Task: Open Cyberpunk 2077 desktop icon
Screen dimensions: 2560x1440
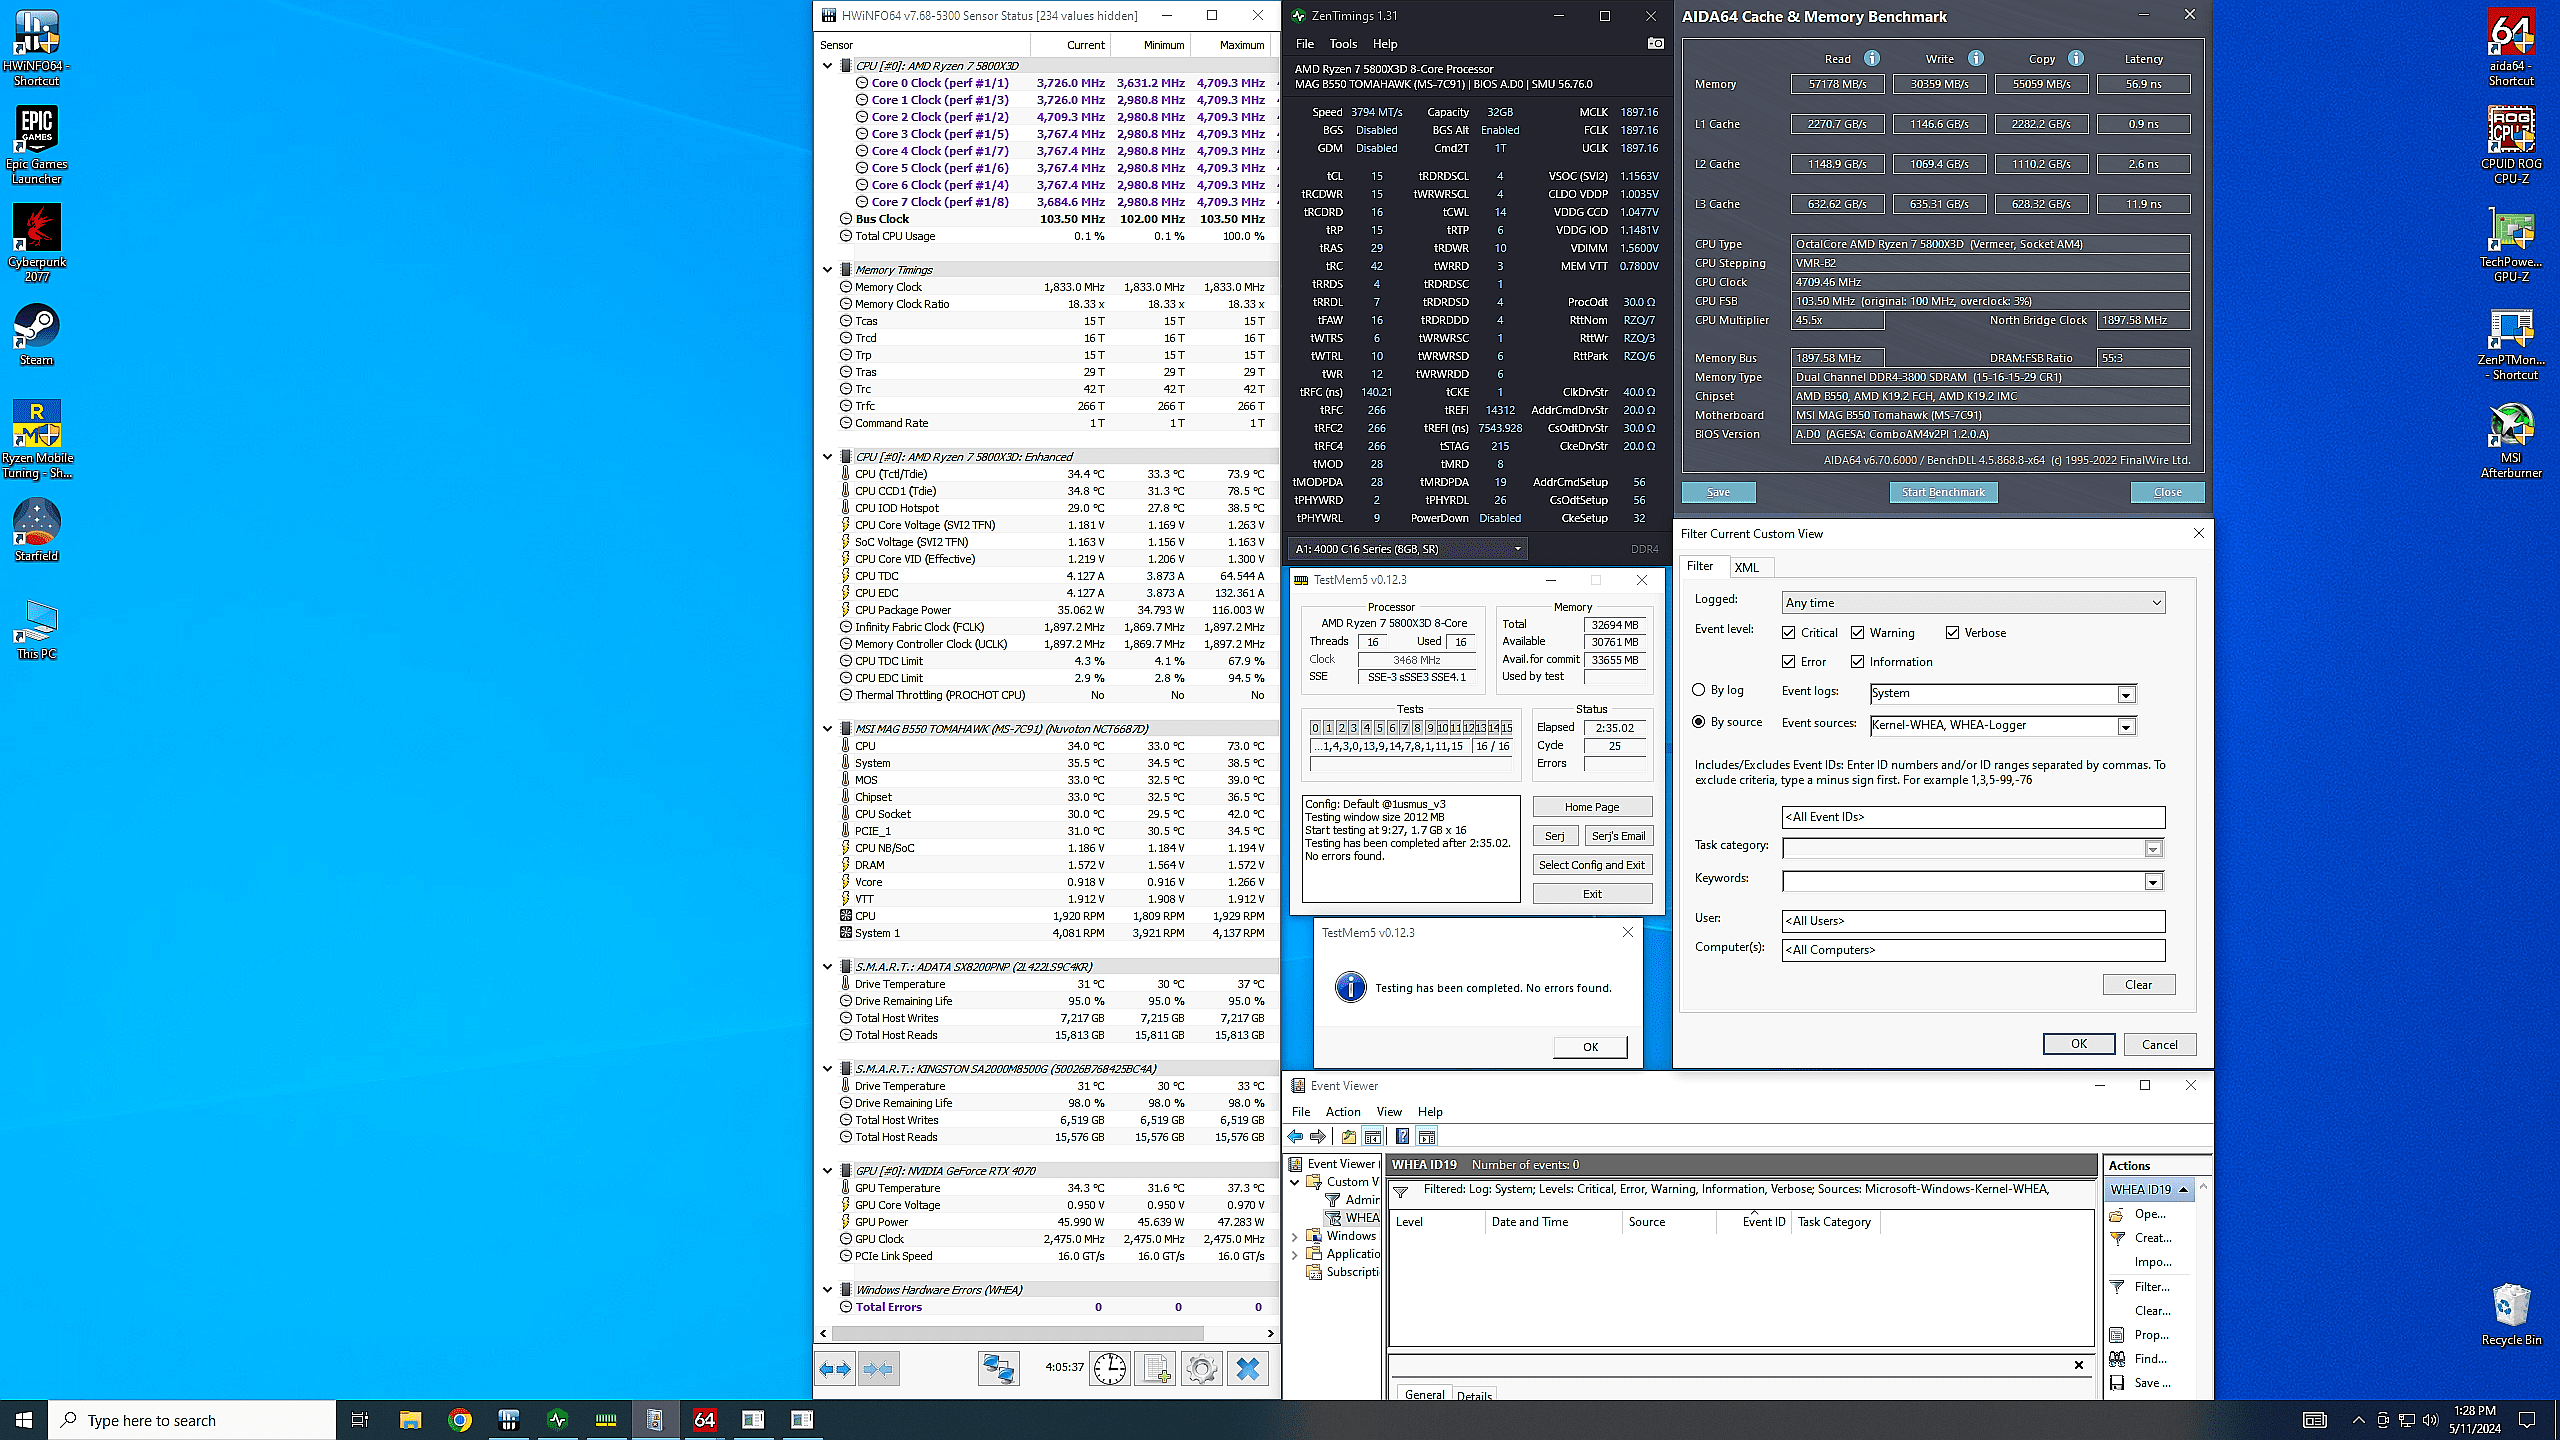Action: click(x=37, y=243)
